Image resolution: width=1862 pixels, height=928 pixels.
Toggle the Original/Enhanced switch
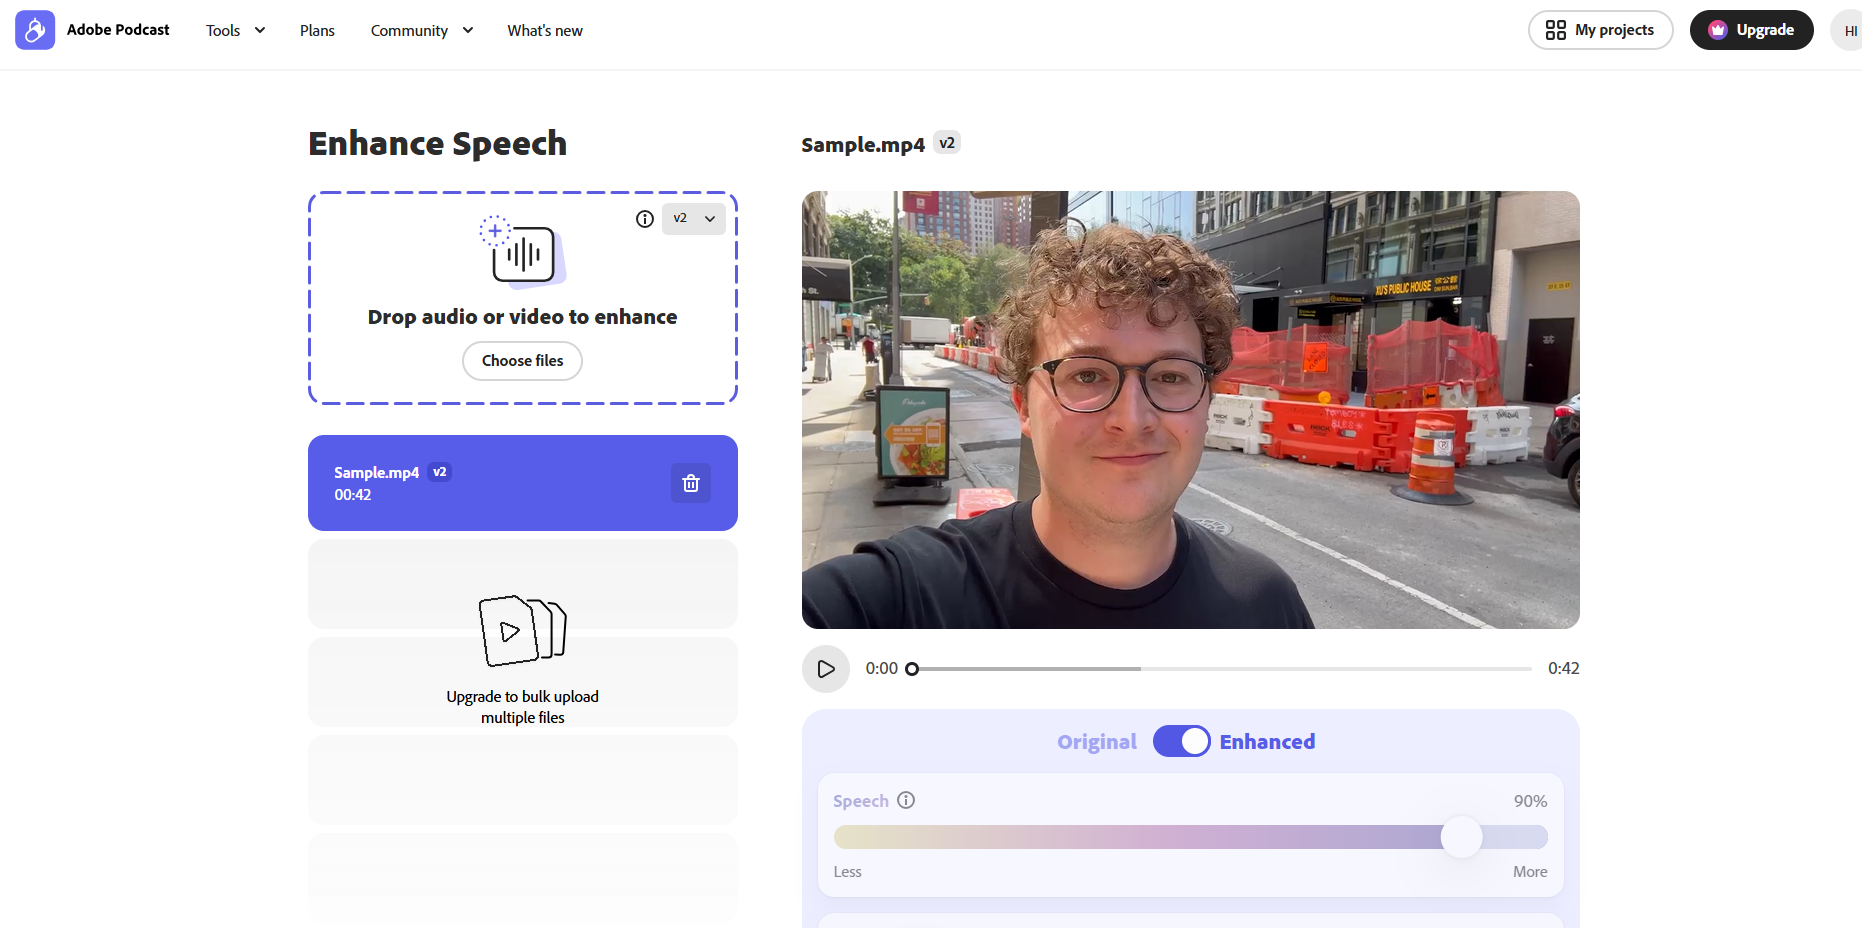coord(1181,741)
